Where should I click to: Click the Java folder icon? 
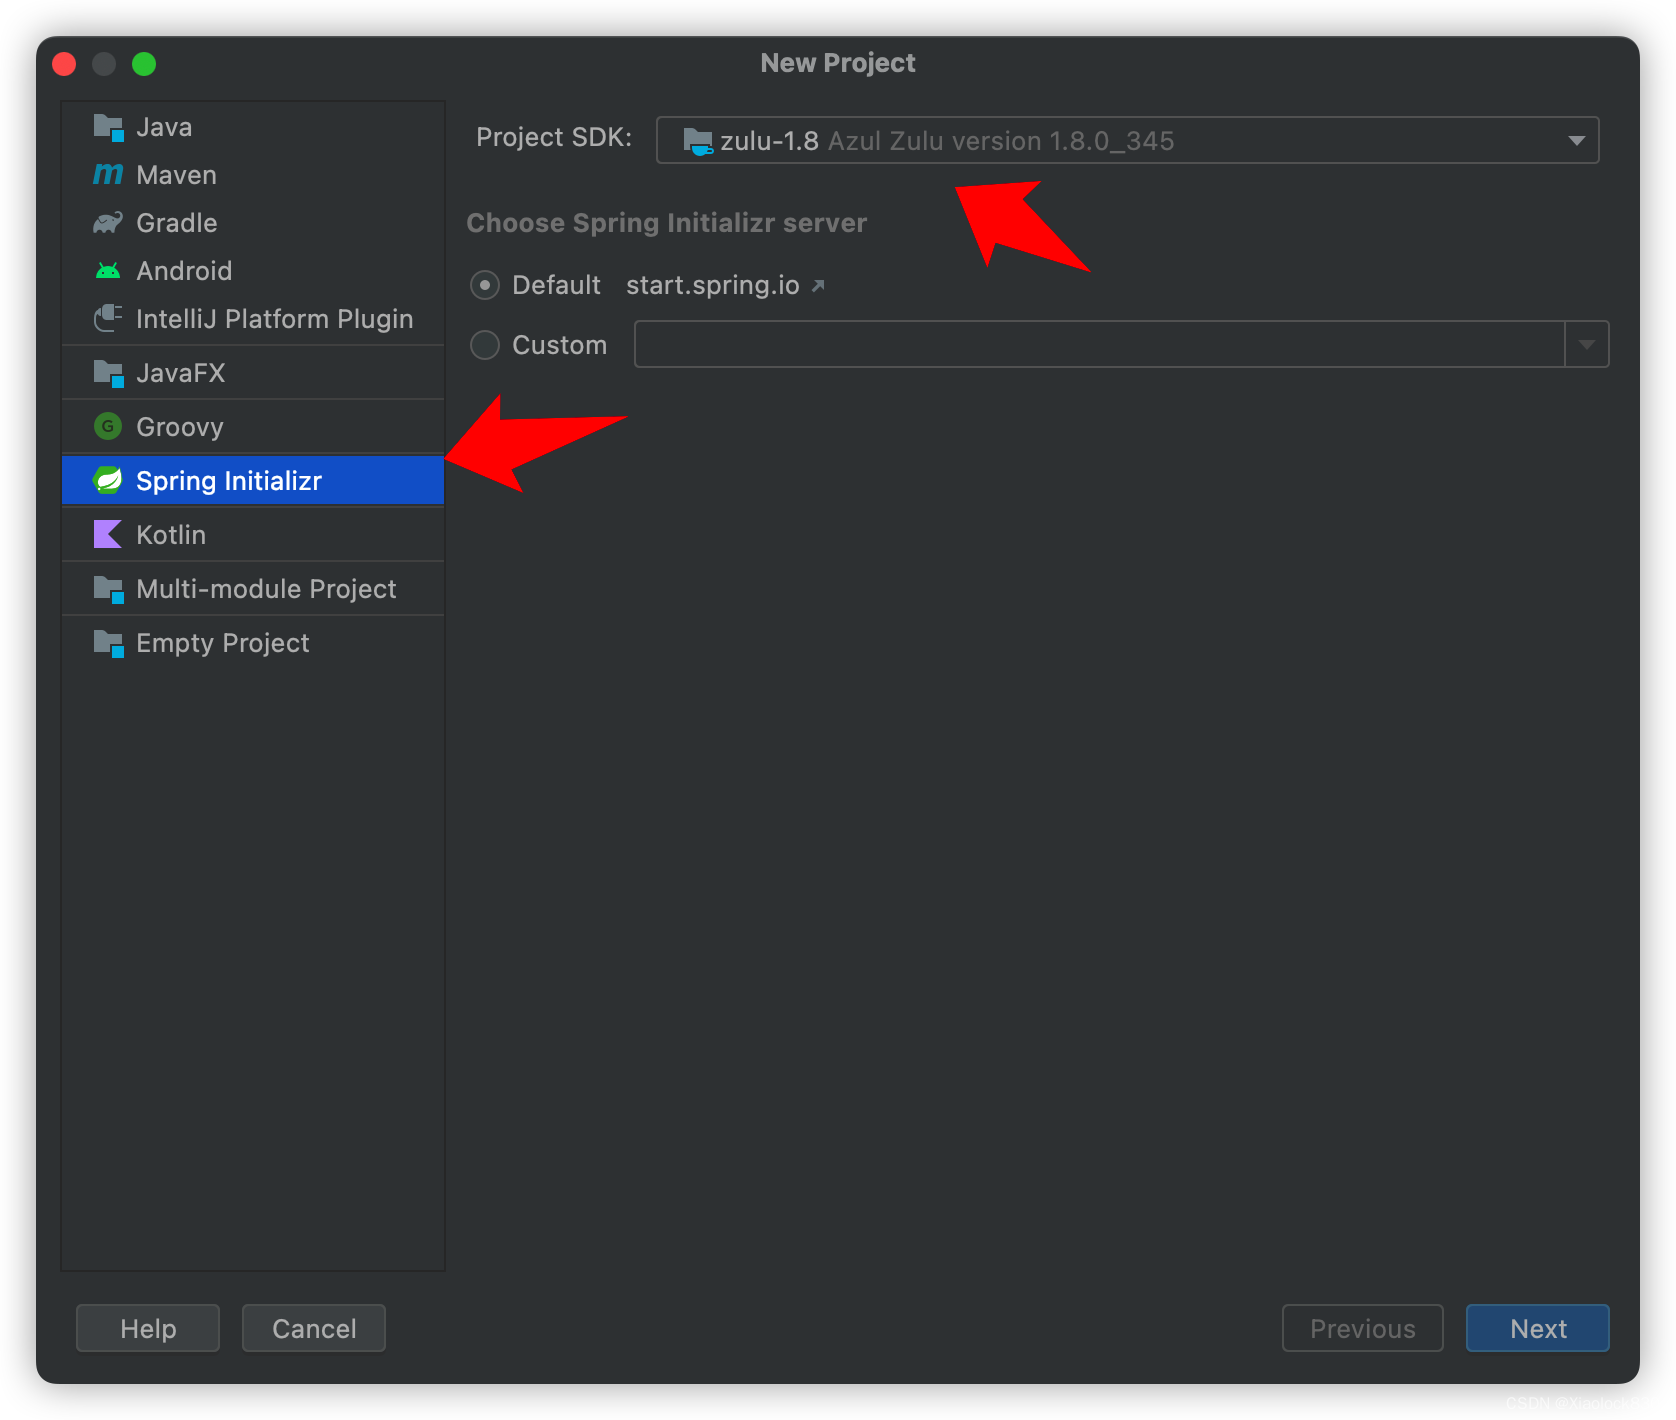click(108, 127)
